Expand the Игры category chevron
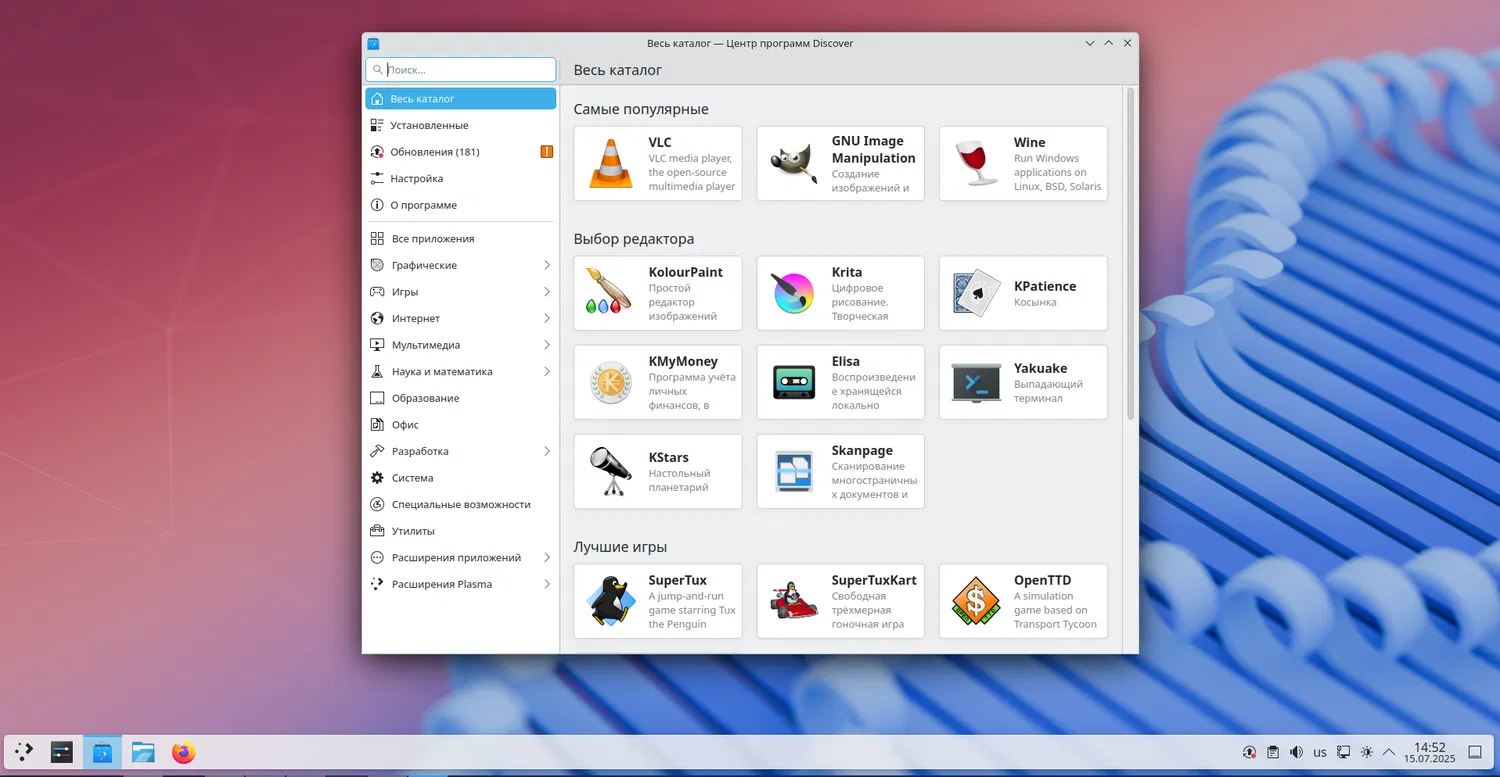The height and width of the screenshot is (777, 1500). (x=547, y=292)
